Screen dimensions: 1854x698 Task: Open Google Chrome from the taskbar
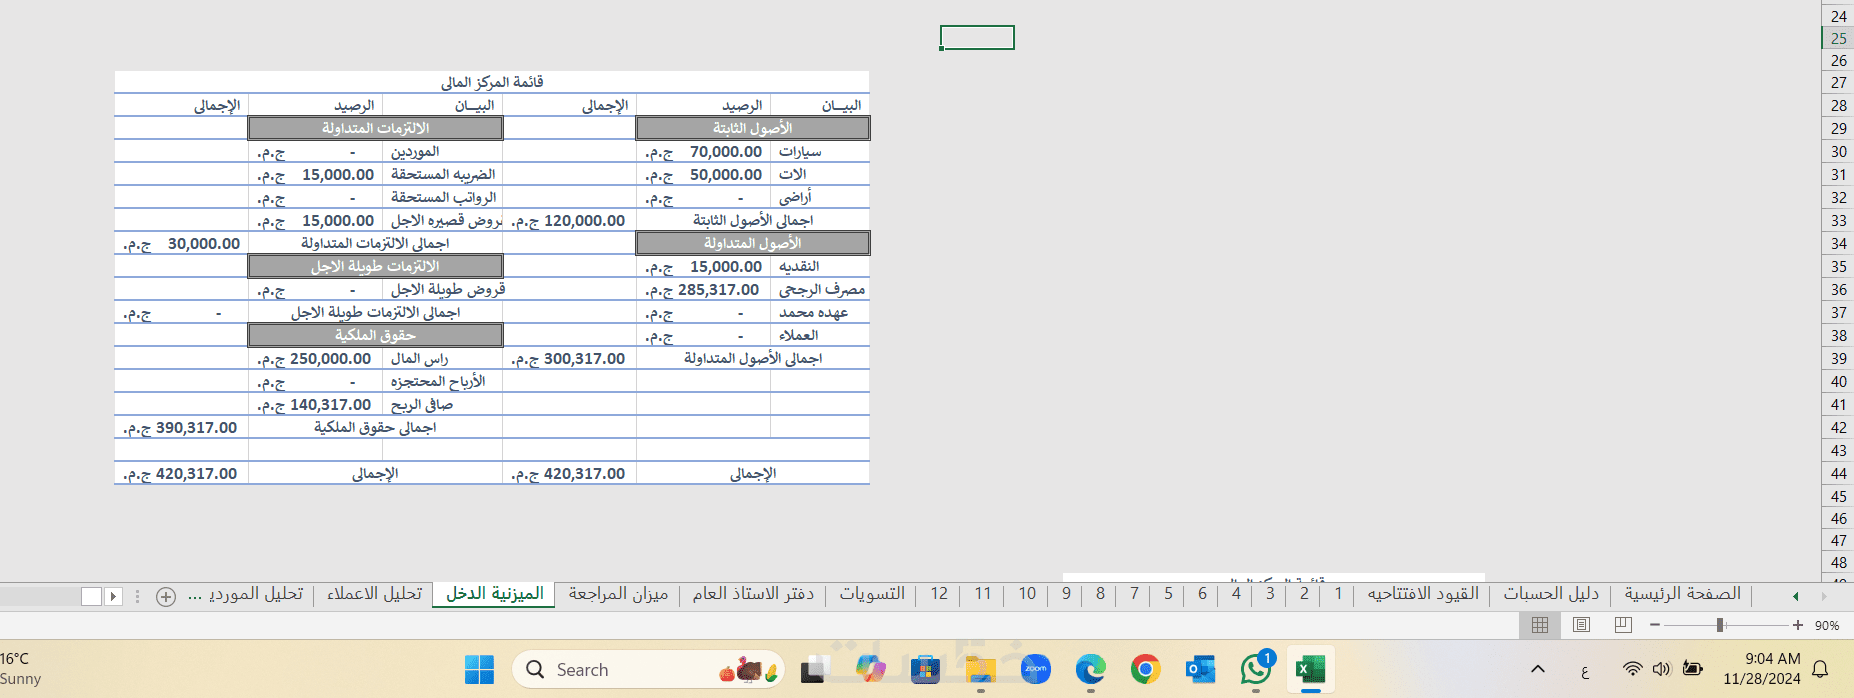pos(1146,670)
